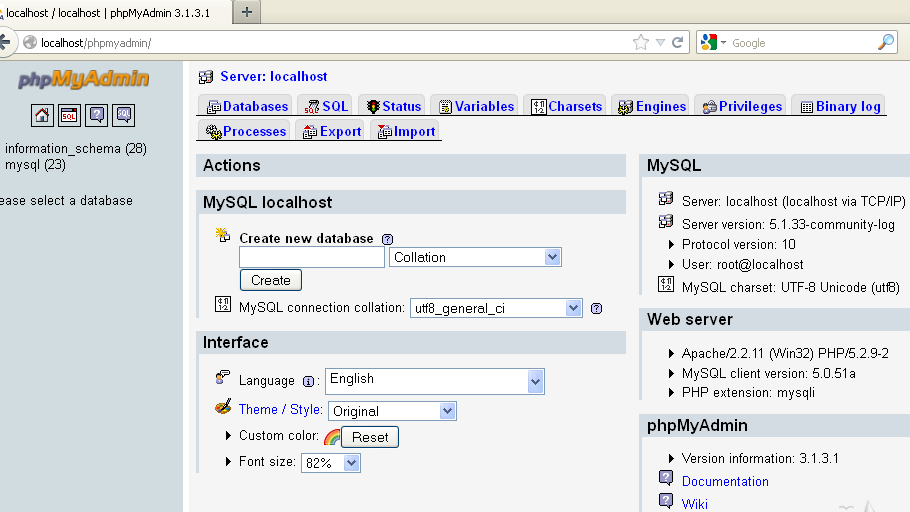Open the SQL query window icon in sidebar

(69, 116)
